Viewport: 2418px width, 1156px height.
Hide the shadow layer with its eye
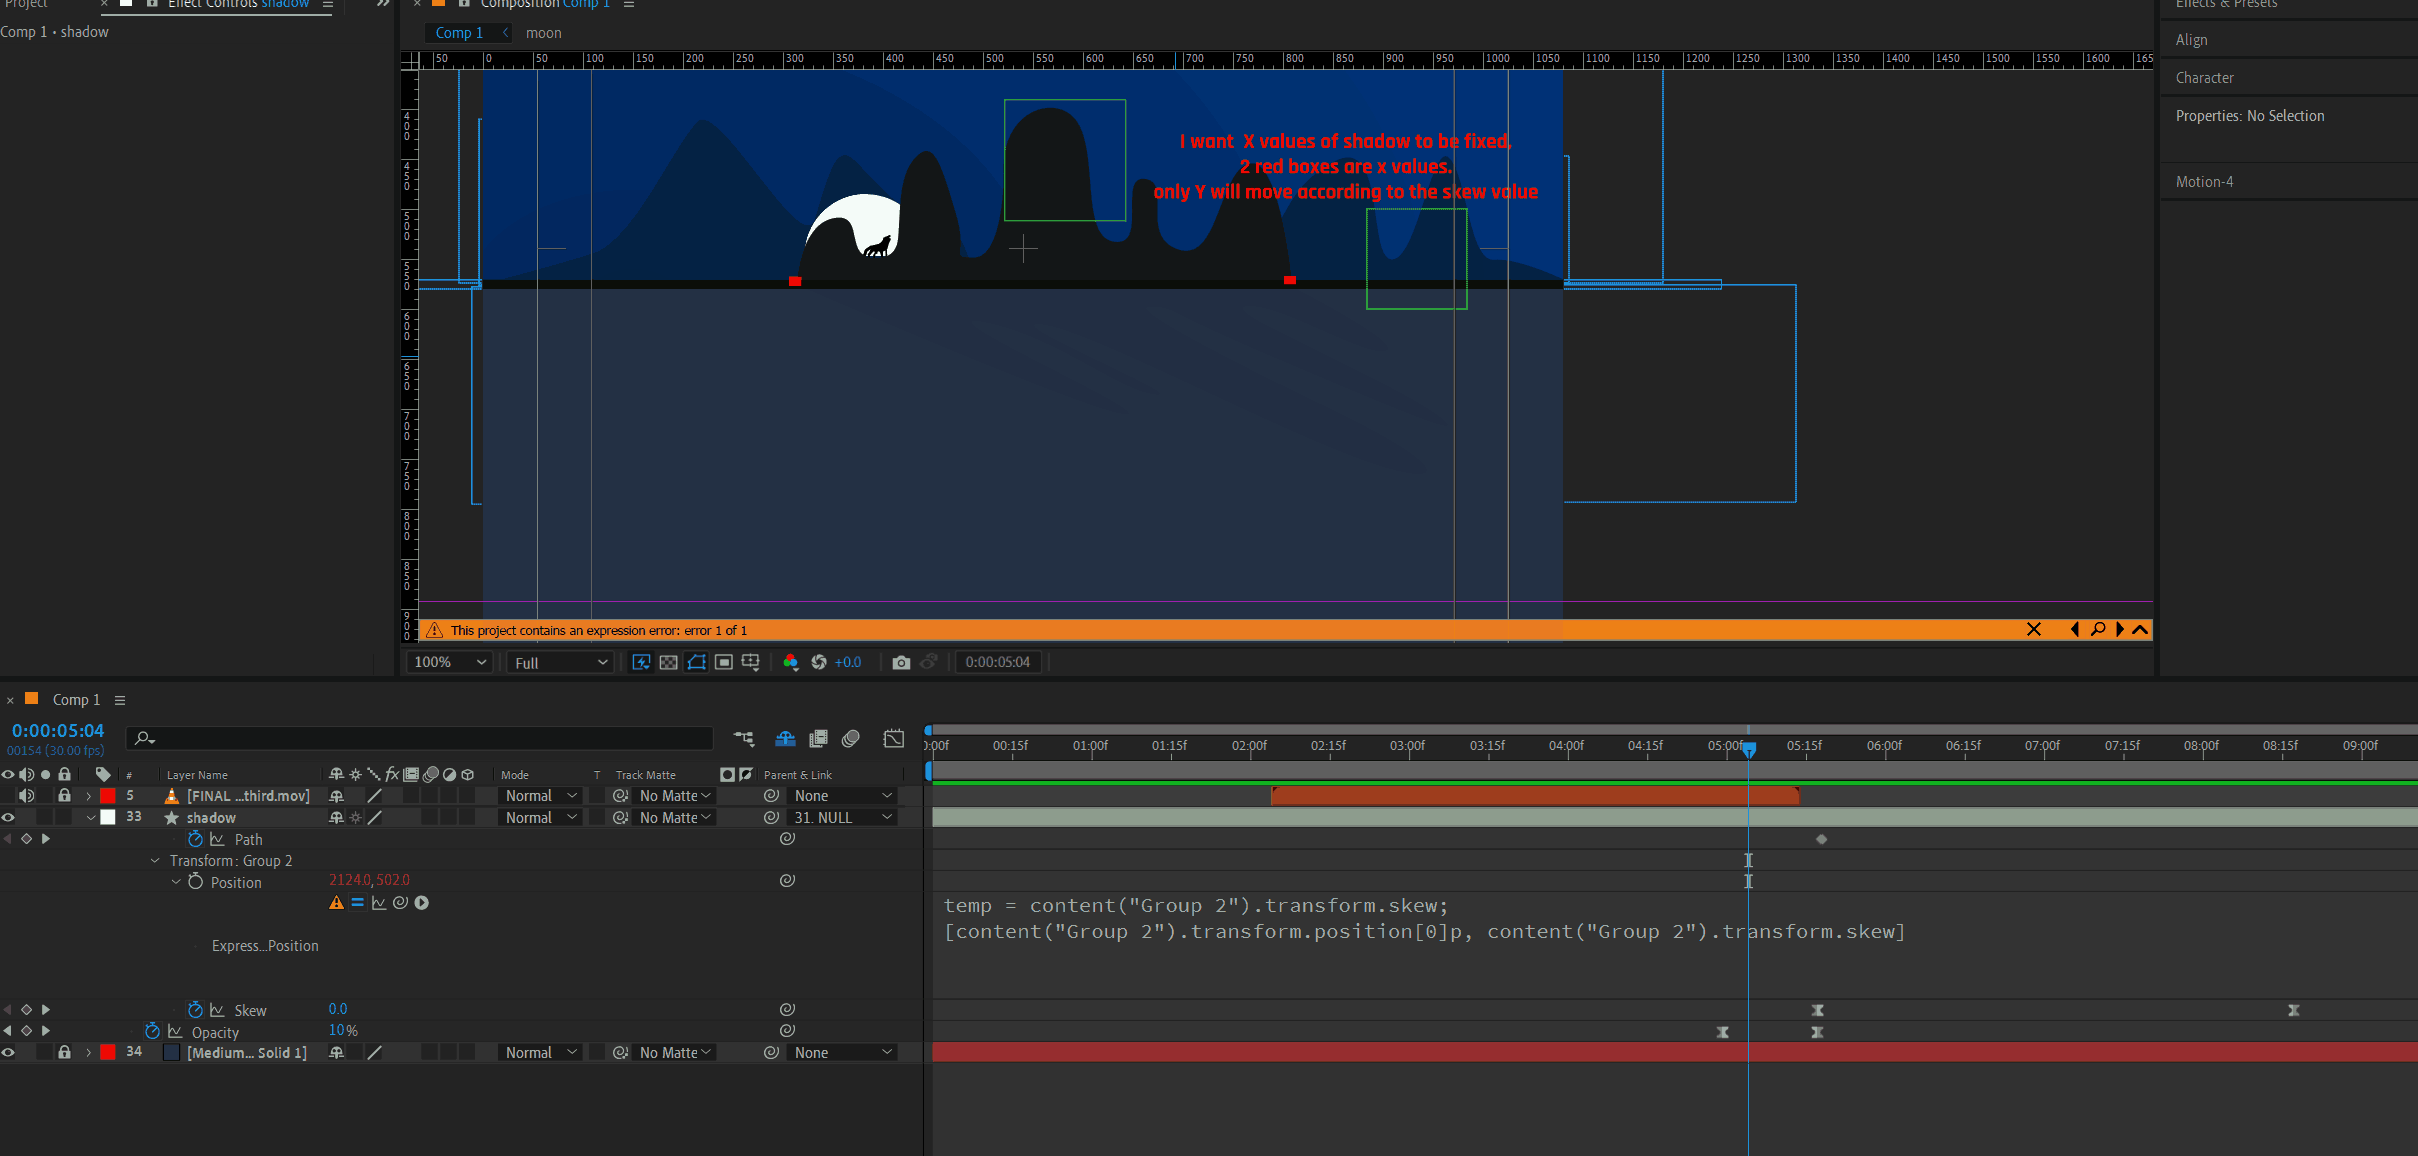click(x=8, y=817)
